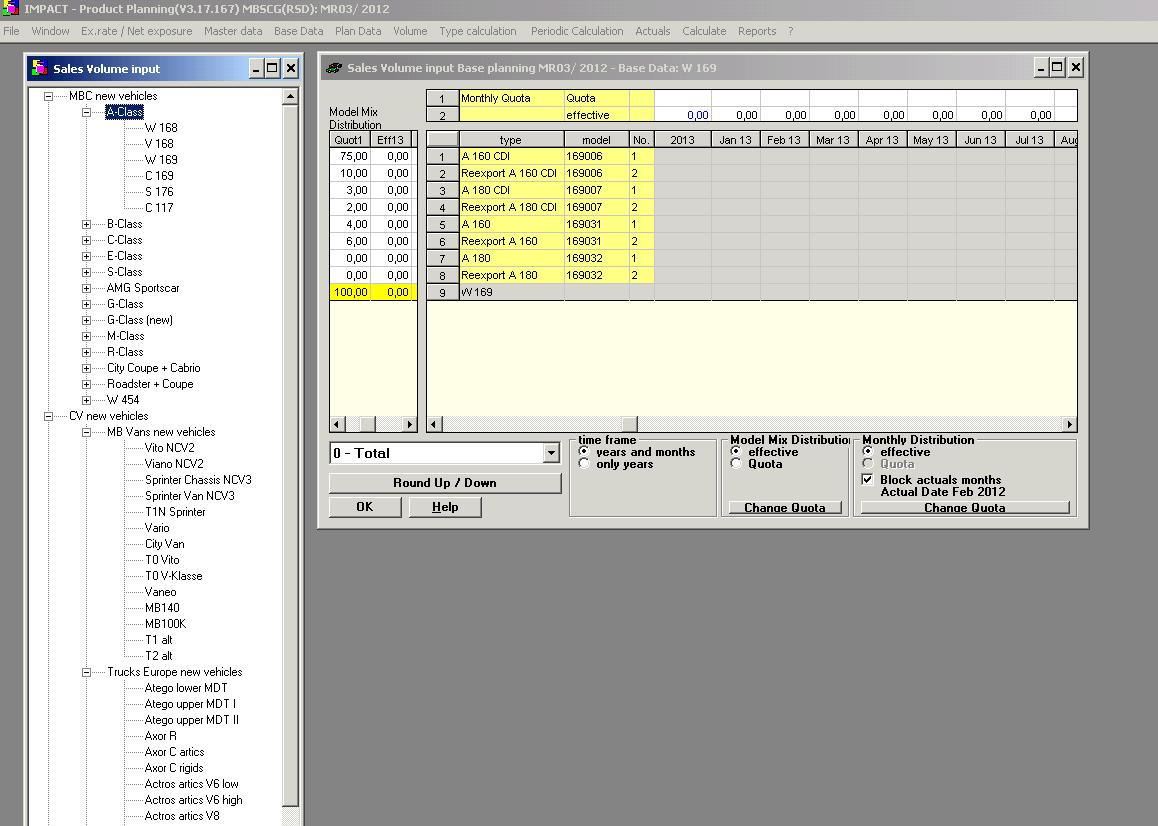The height and width of the screenshot is (826, 1158).
Task: Click the model cell '169032' for A 180
Action: click(x=596, y=258)
